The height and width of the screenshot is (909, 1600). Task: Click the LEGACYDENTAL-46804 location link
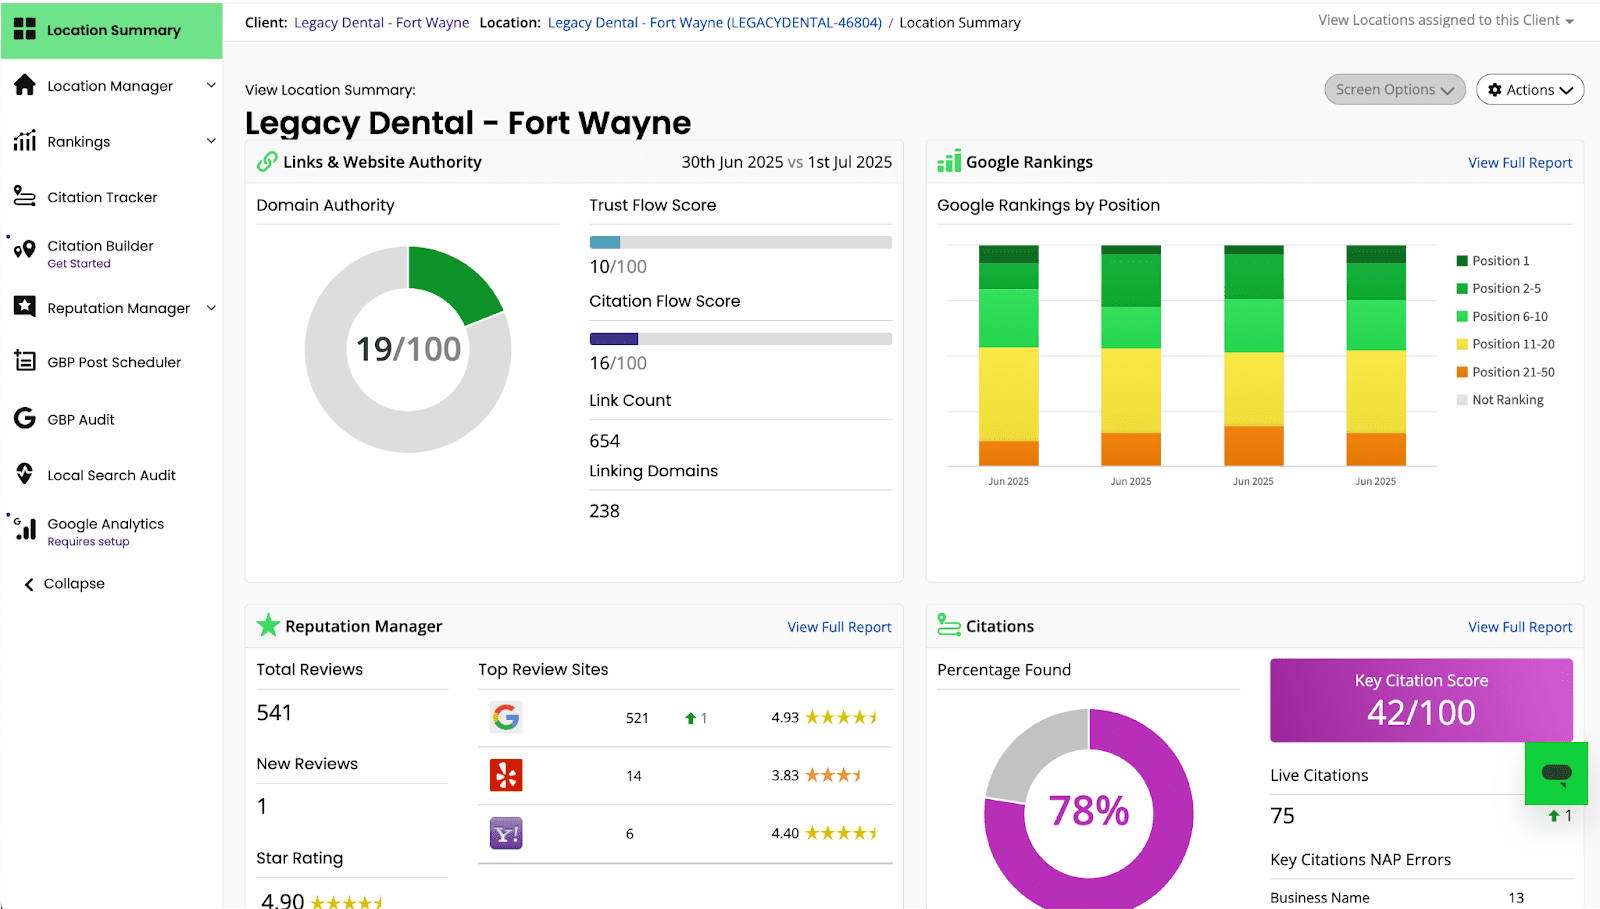click(715, 22)
